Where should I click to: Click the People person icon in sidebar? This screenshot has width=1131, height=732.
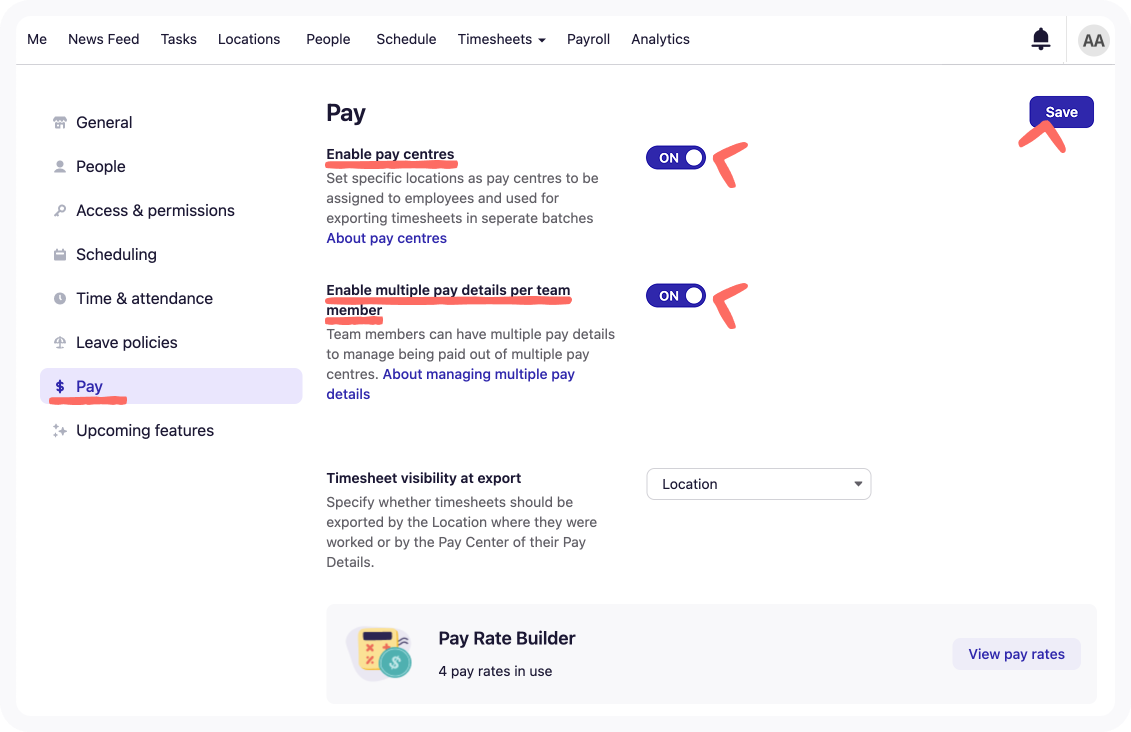click(x=60, y=167)
